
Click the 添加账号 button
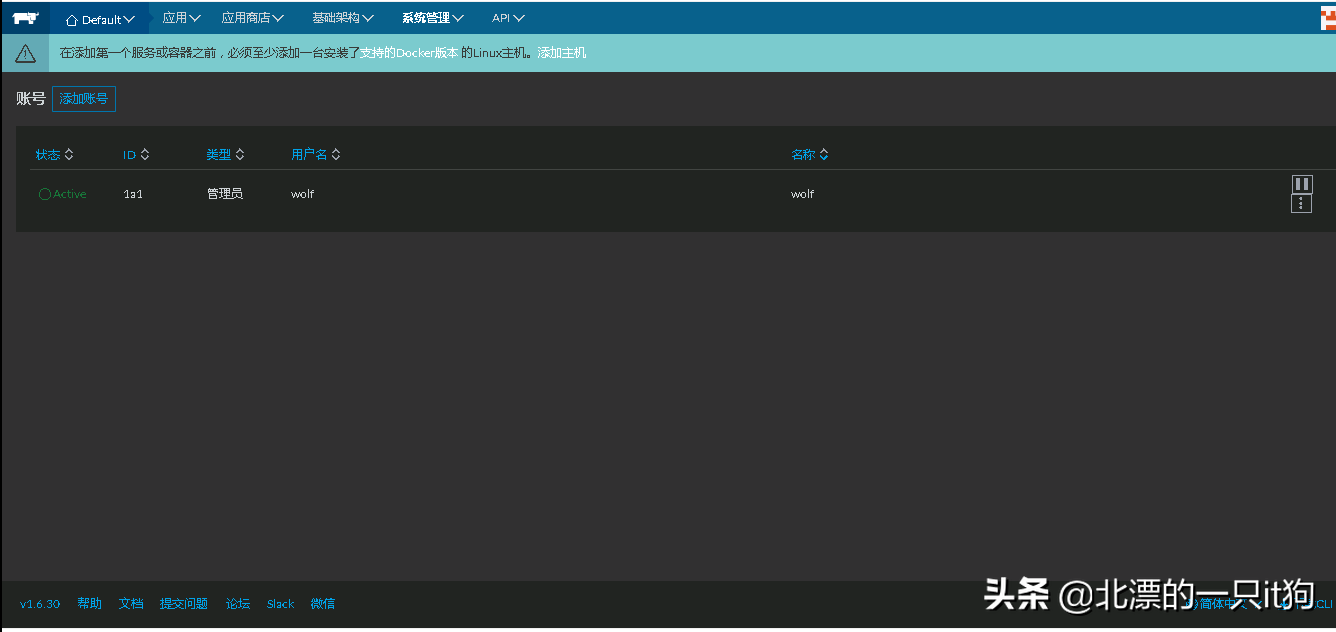click(x=84, y=99)
